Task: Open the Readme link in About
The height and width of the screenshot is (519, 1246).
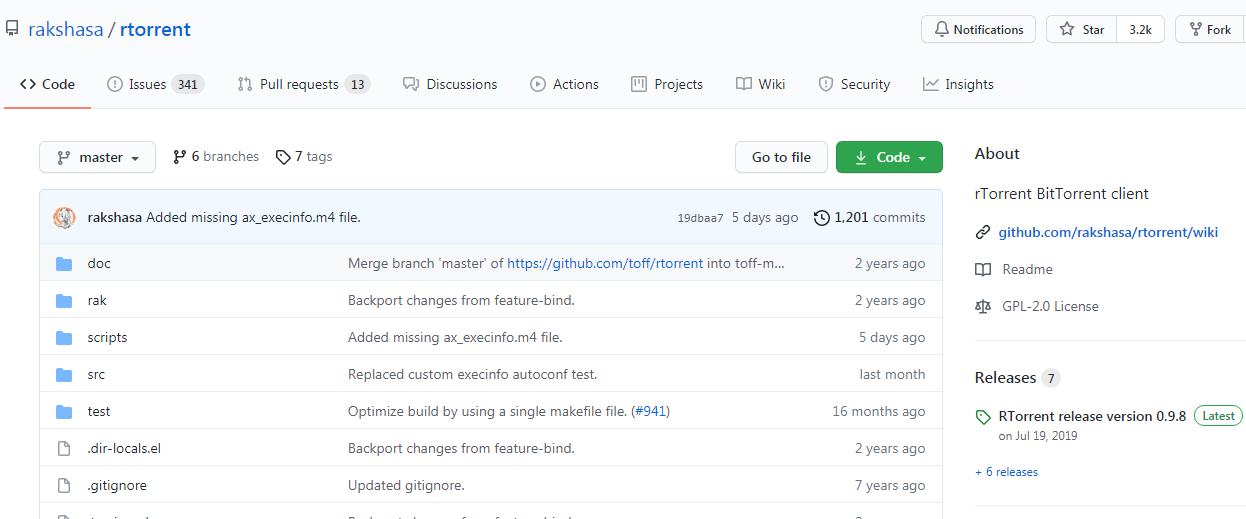Action: click(1027, 269)
